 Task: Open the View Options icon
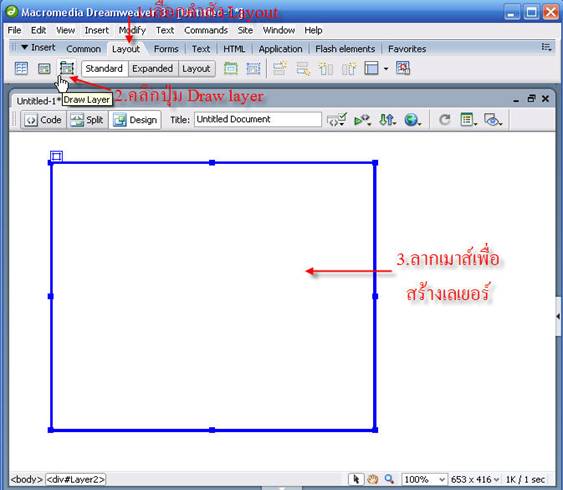(x=468, y=120)
